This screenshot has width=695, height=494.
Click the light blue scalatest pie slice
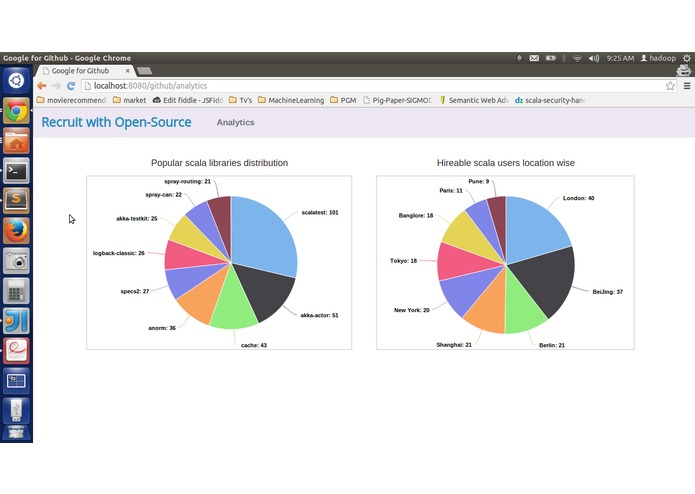tap(262, 237)
